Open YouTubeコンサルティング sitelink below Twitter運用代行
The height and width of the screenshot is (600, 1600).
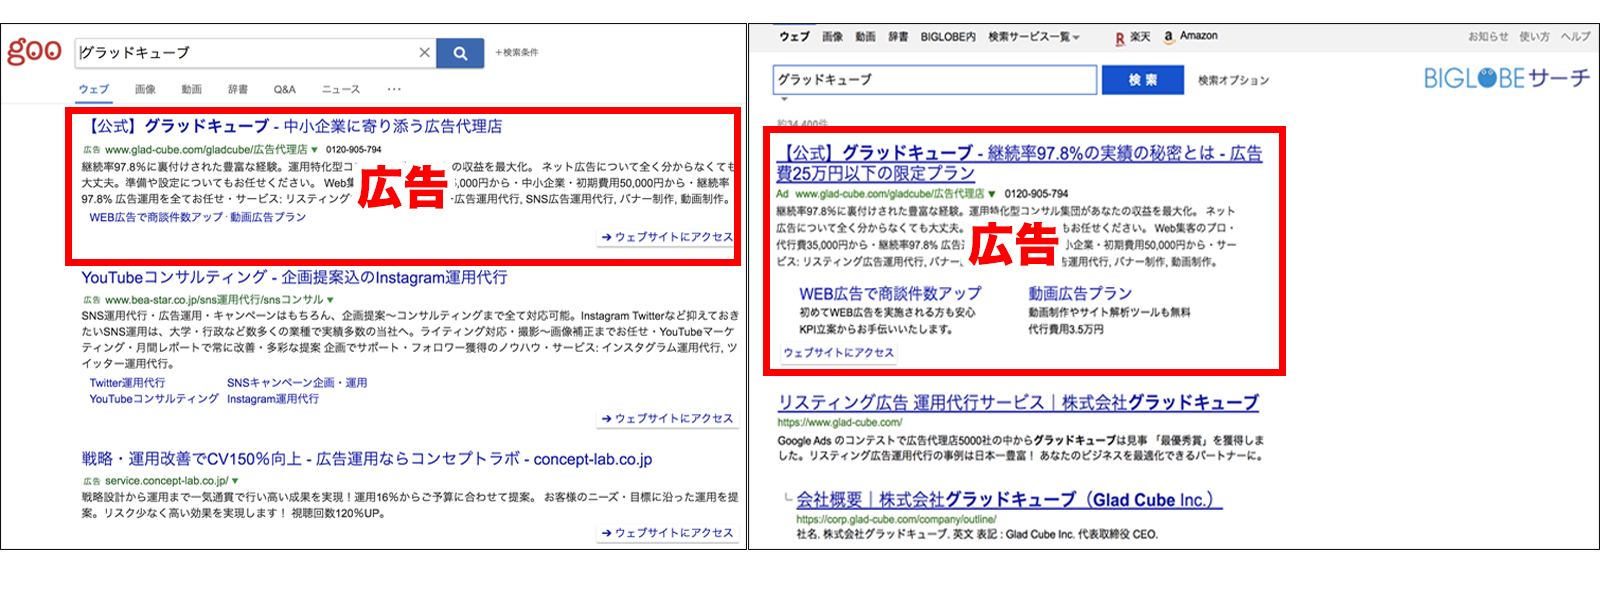point(153,399)
